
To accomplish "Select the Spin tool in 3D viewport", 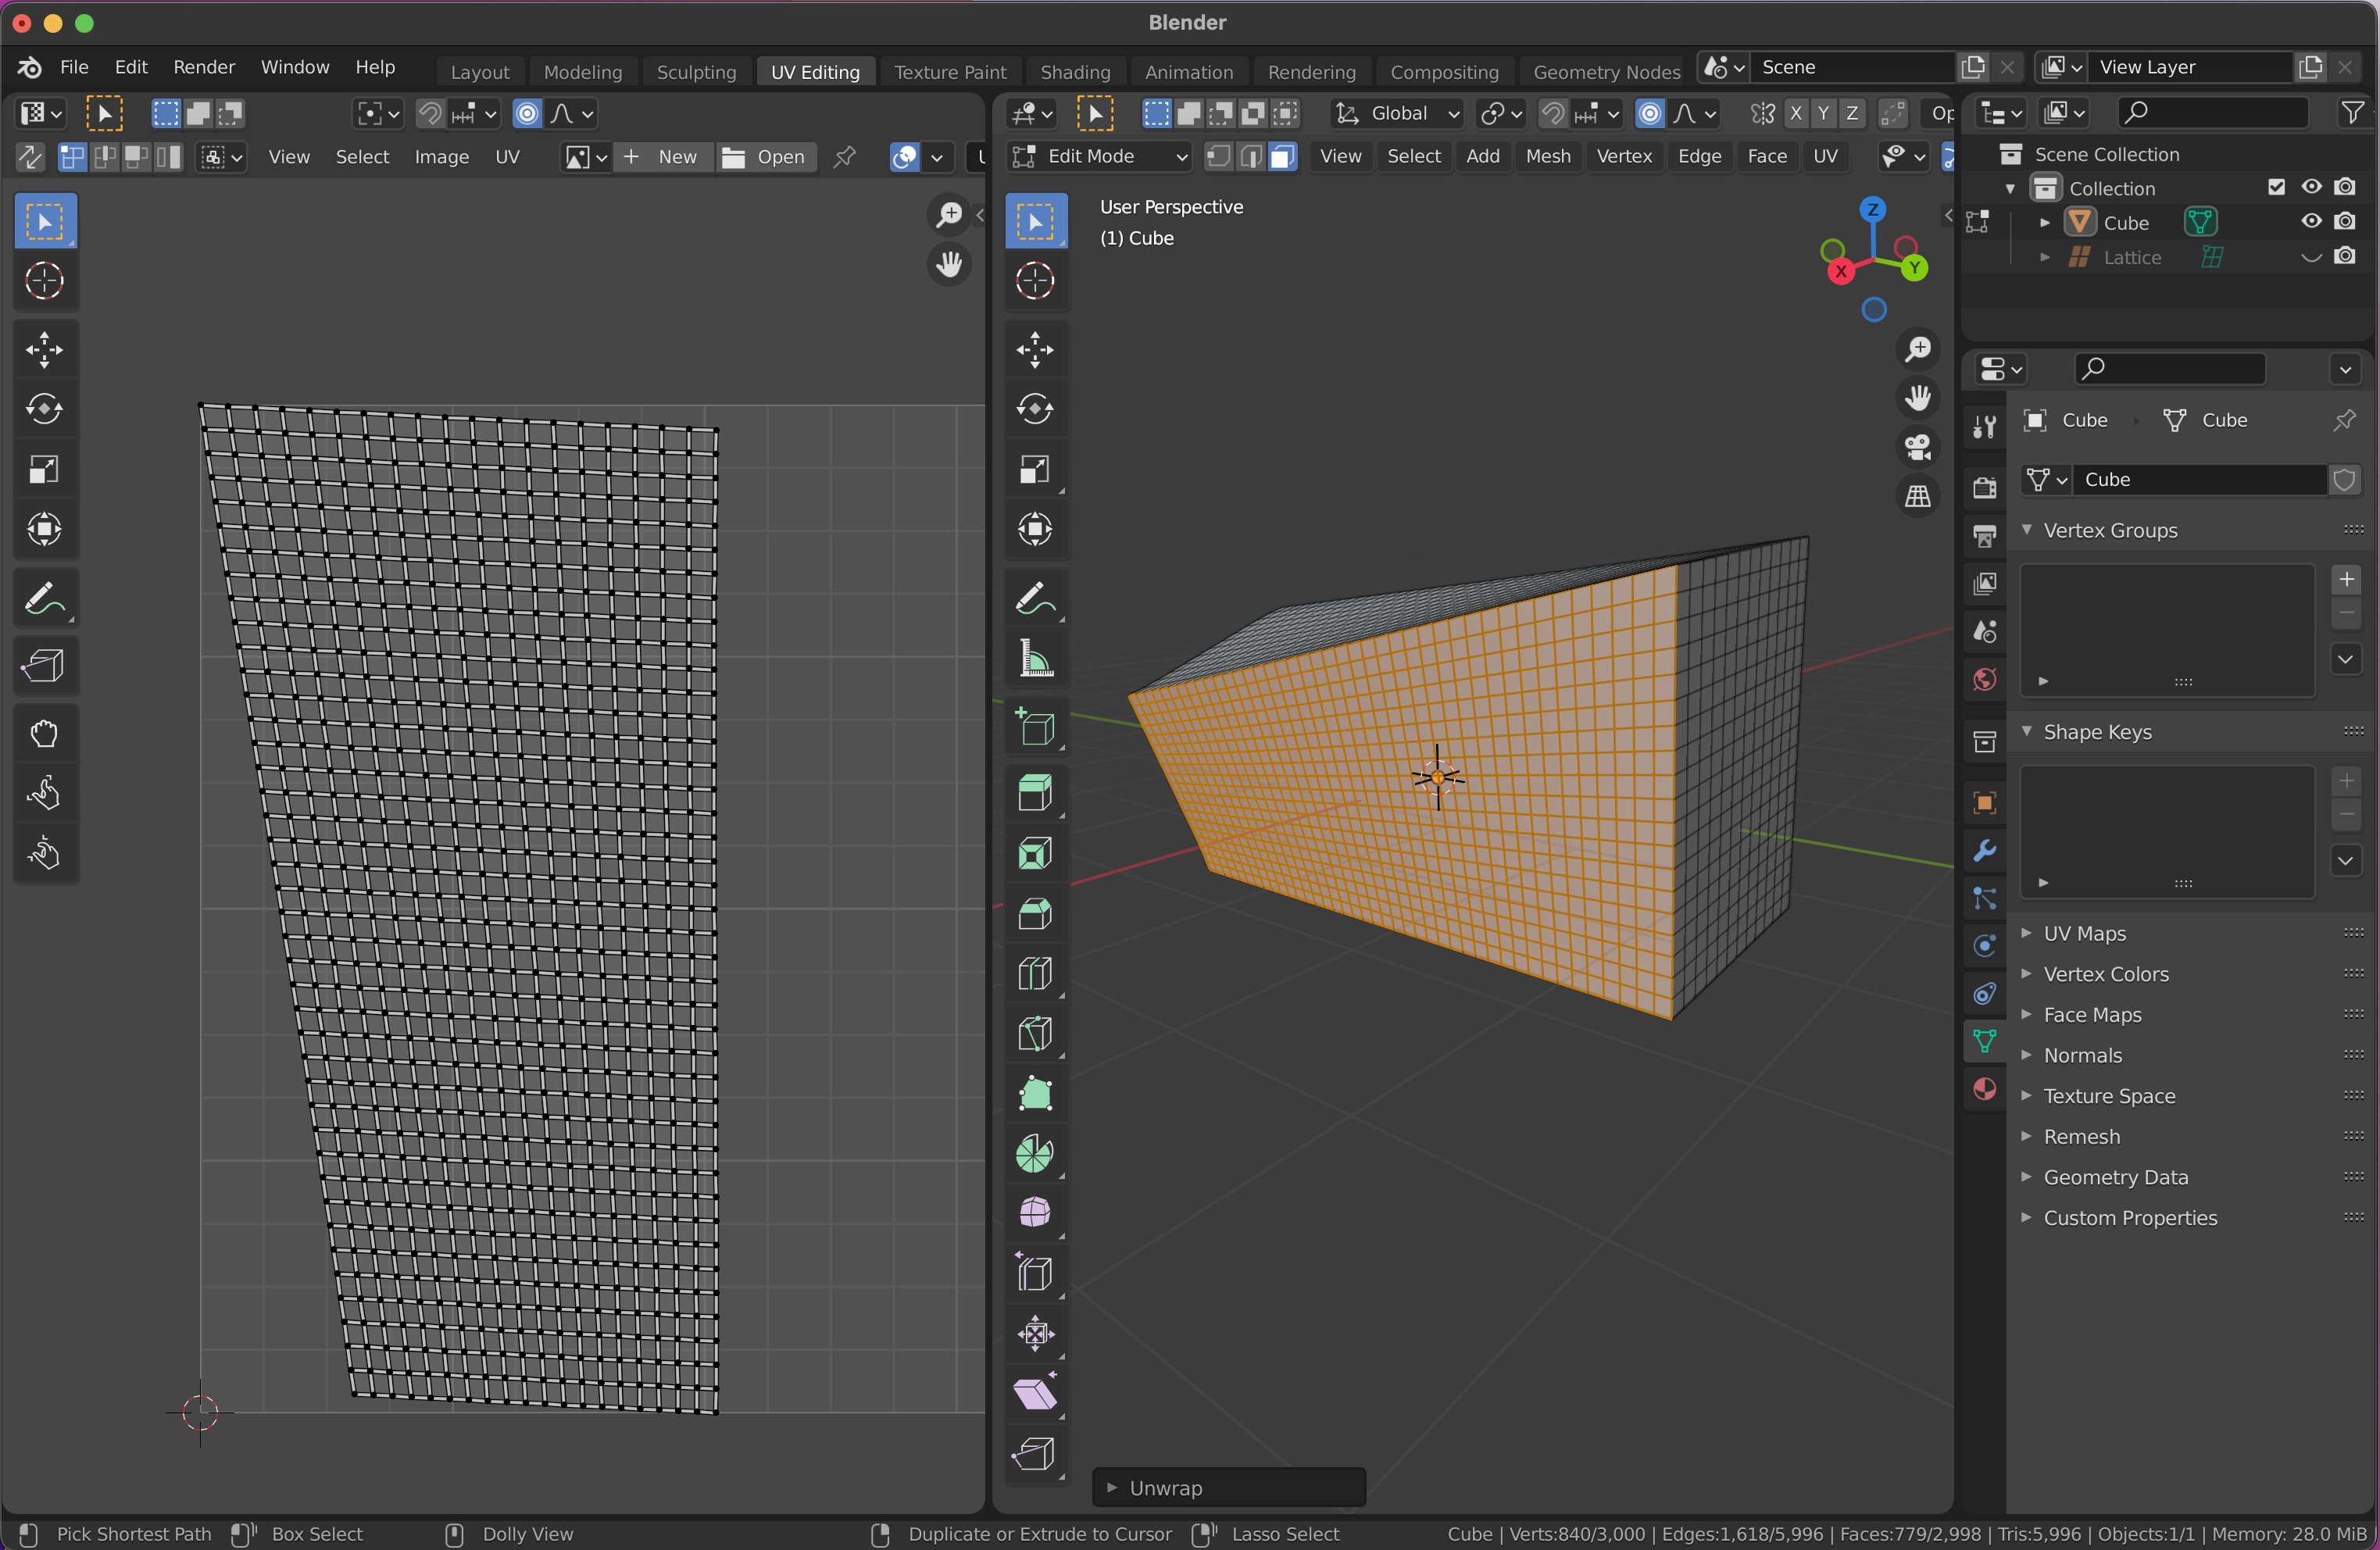I will (x=1035, y=1153).
